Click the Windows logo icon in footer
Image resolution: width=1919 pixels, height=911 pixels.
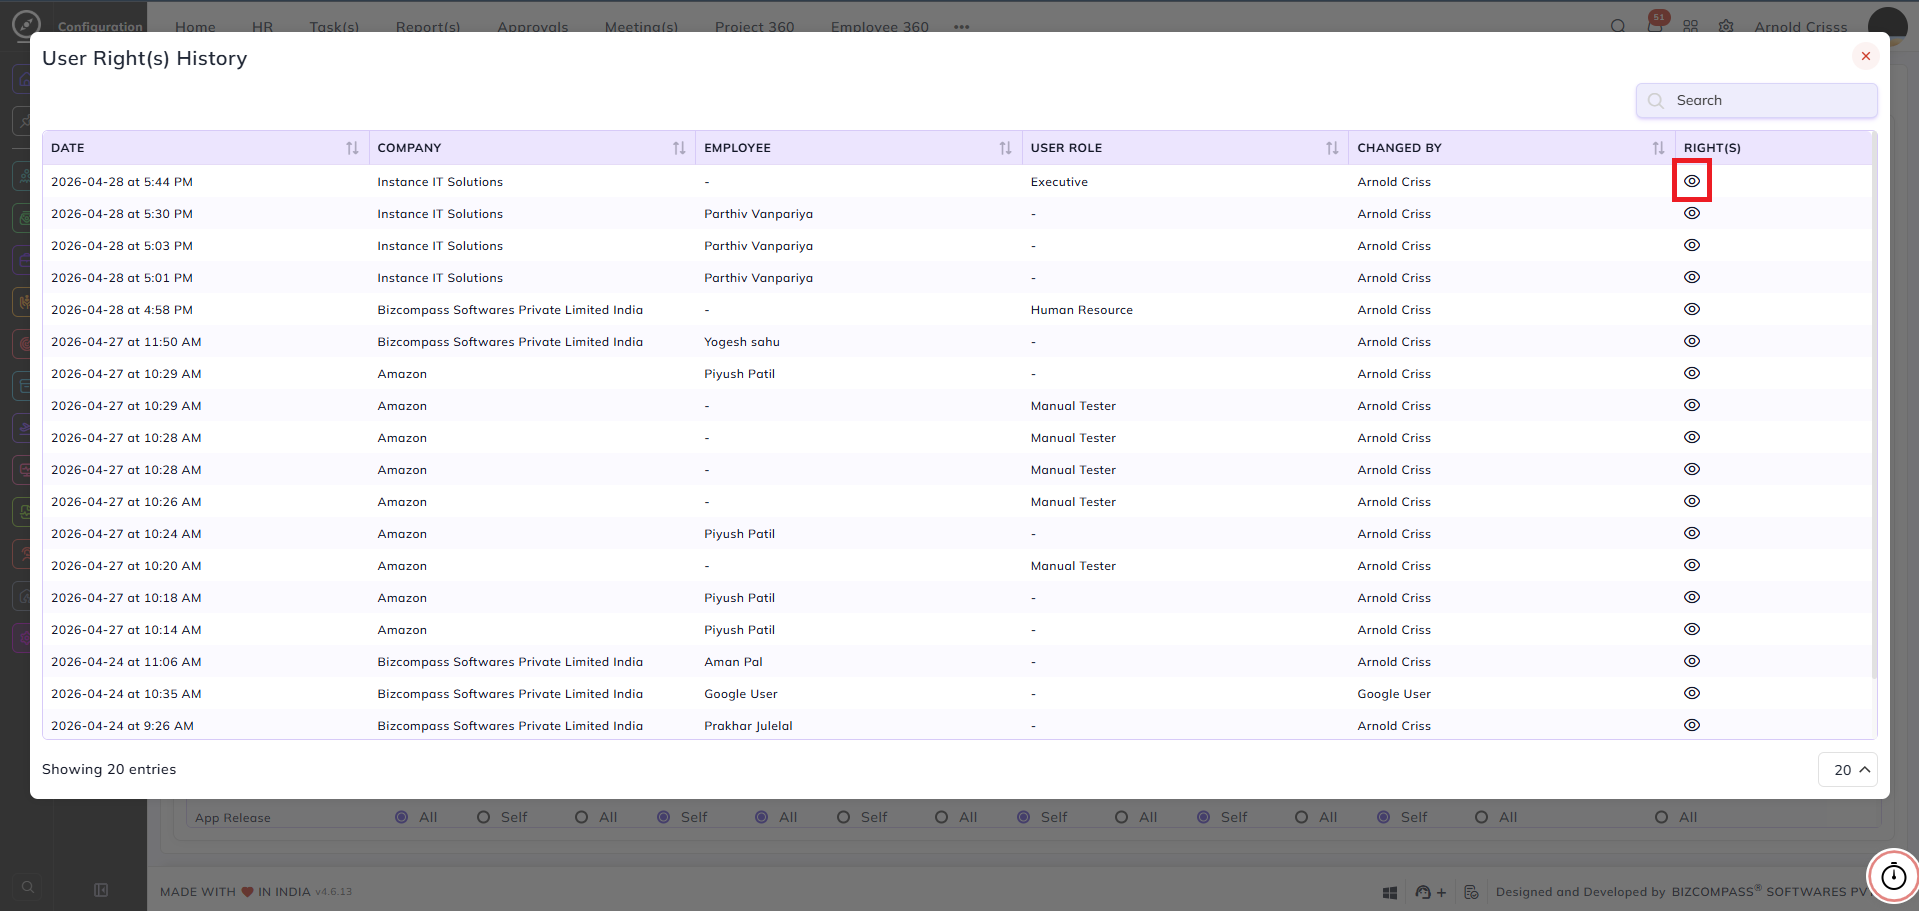pyautogui.click(x=1390, y=892)
